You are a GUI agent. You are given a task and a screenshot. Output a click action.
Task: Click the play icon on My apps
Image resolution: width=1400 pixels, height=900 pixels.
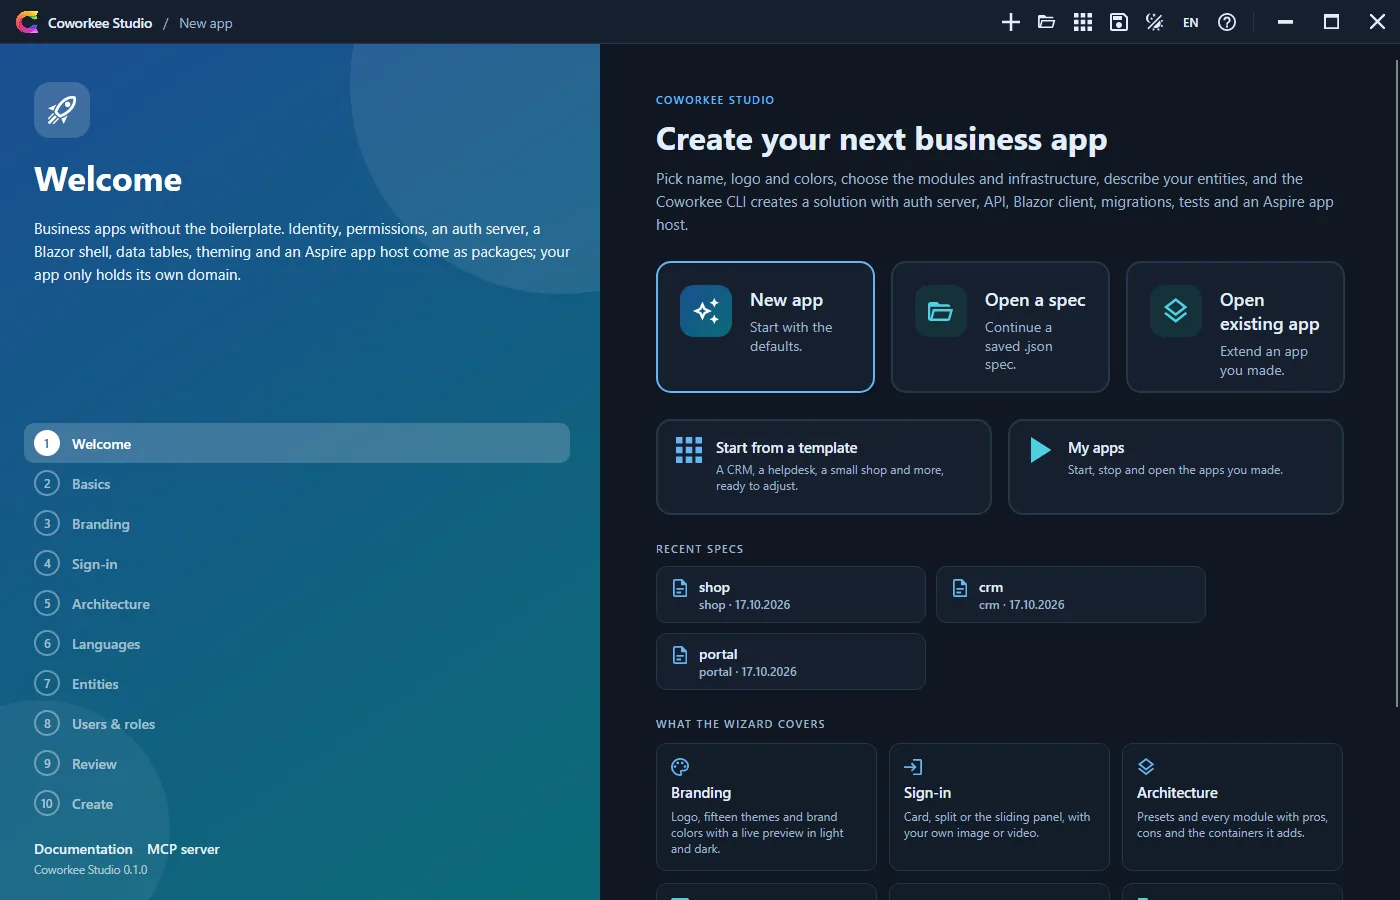tap(1041, 450)
